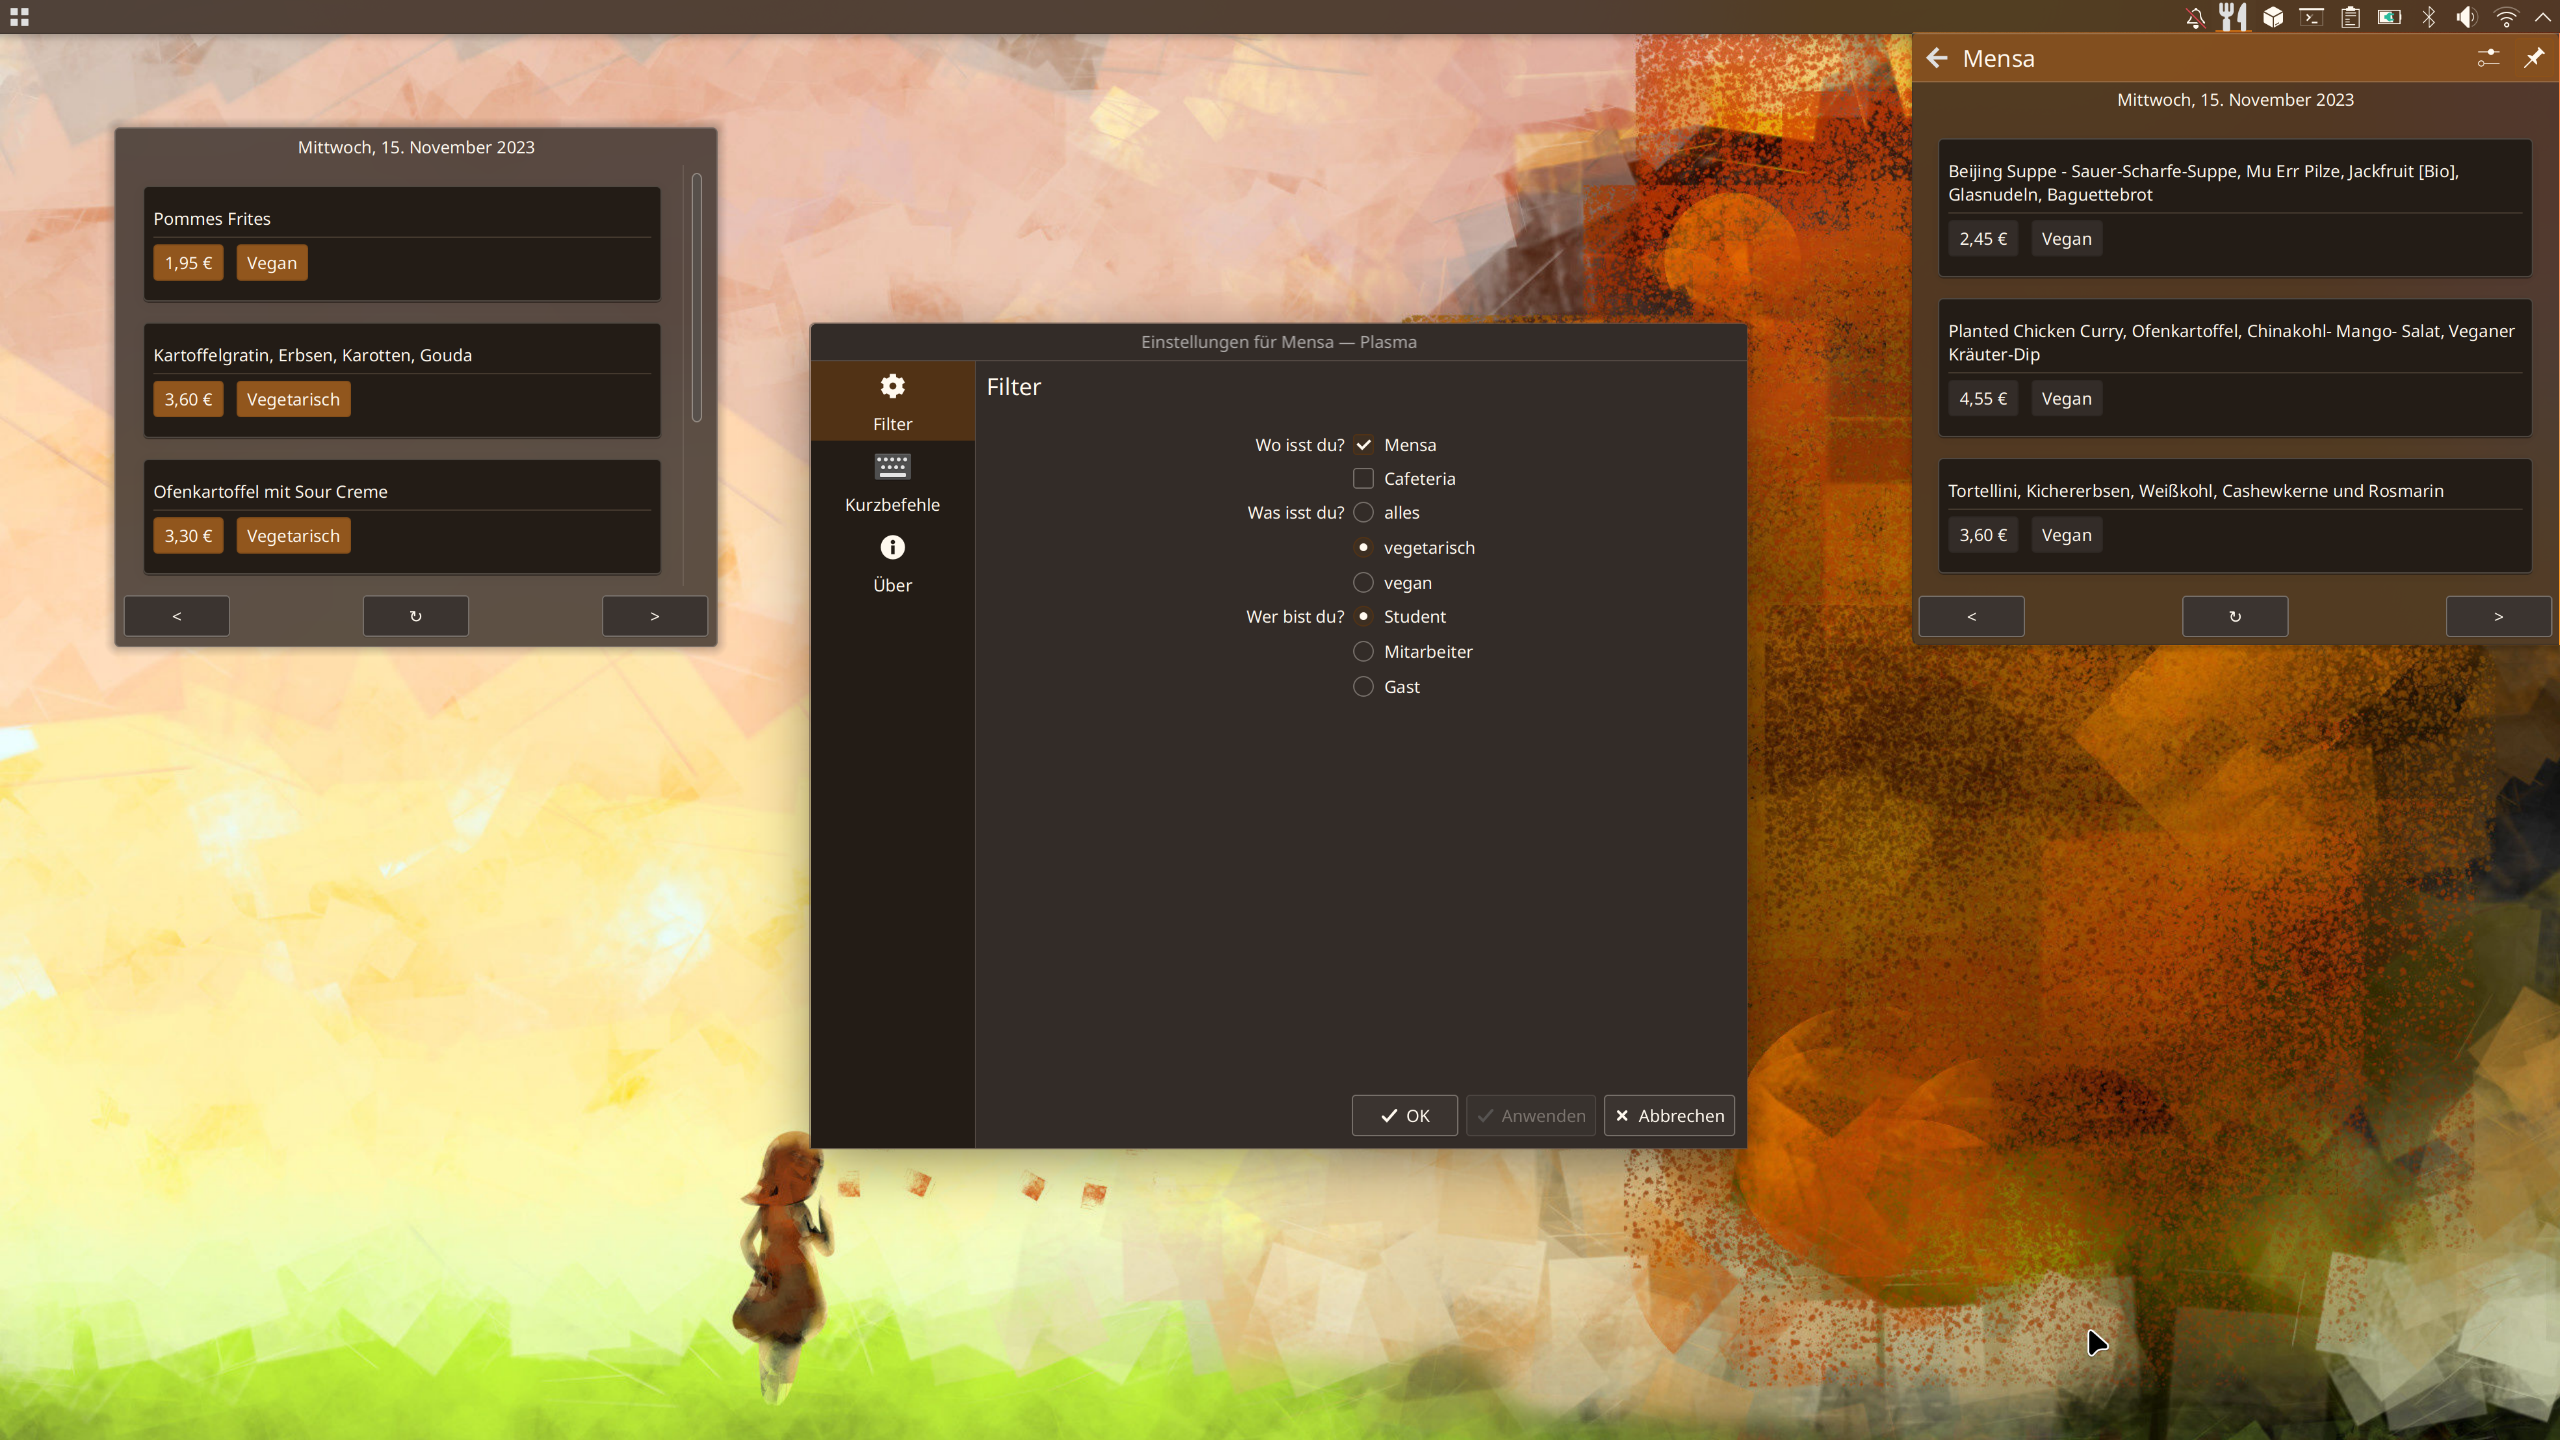The image size is (2560, 1440).
Task: Open the Bluetooth tray icon
Action: (2429, 17)
